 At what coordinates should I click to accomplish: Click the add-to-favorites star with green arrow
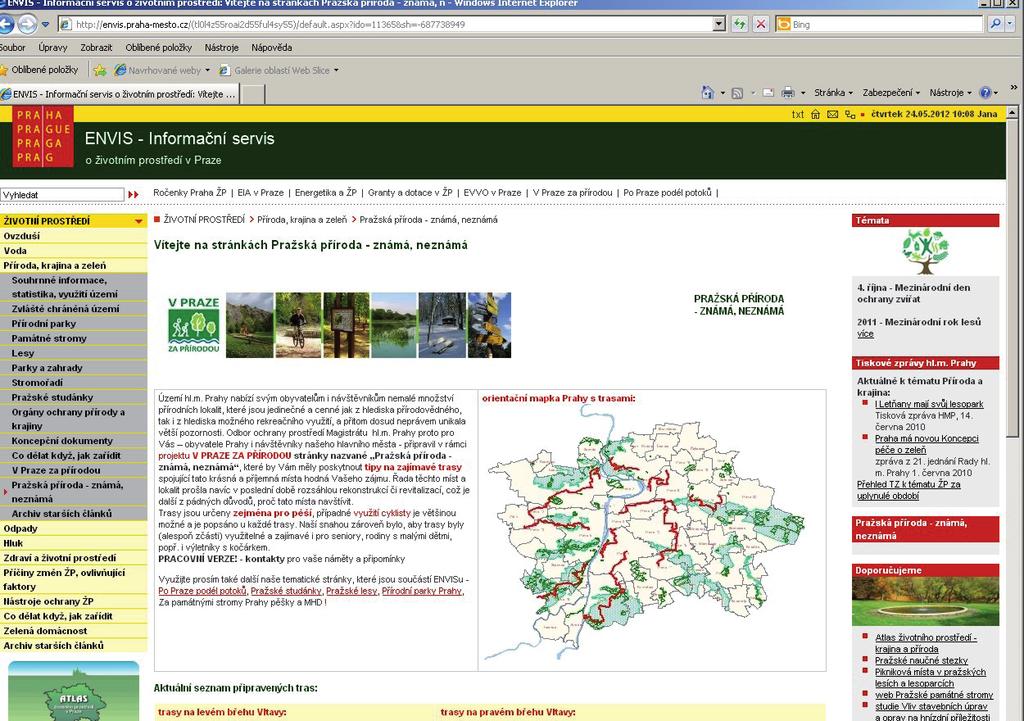(x=100, y=70)
